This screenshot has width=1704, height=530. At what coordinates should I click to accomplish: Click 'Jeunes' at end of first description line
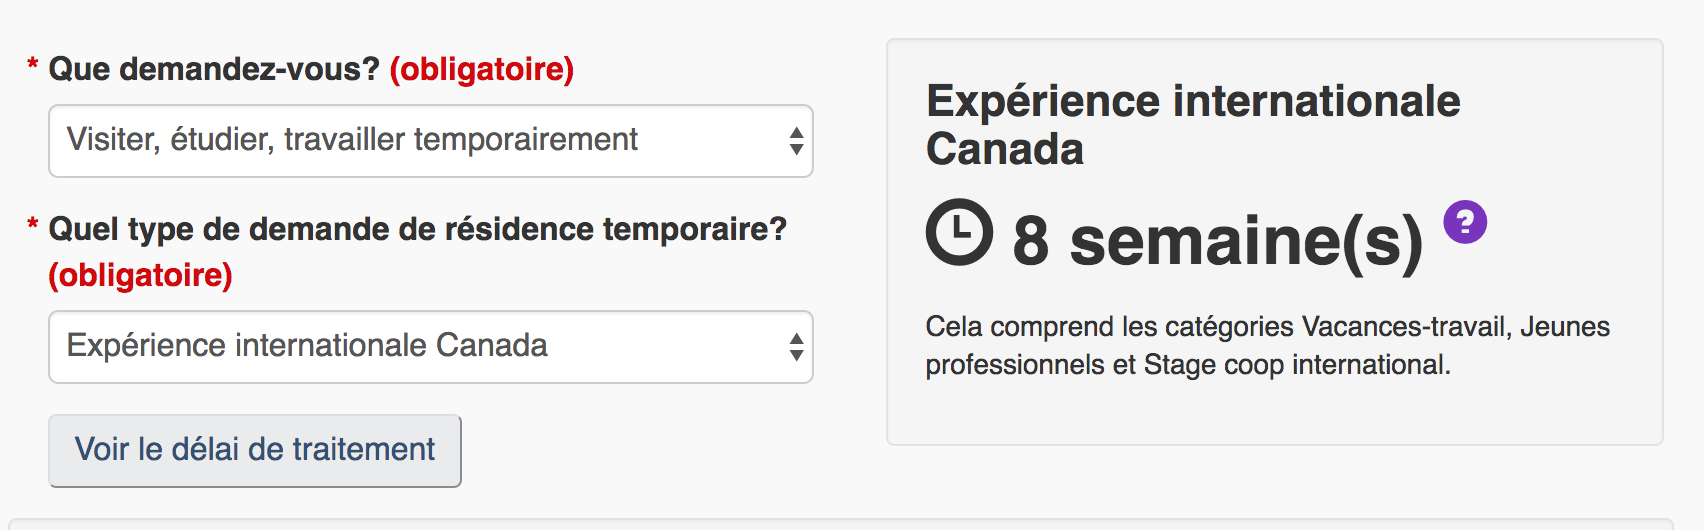point(1565,327)
